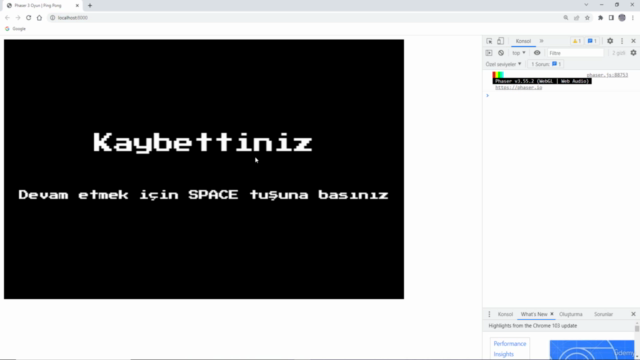Toggle the browser side panel icon

point(611,18)
